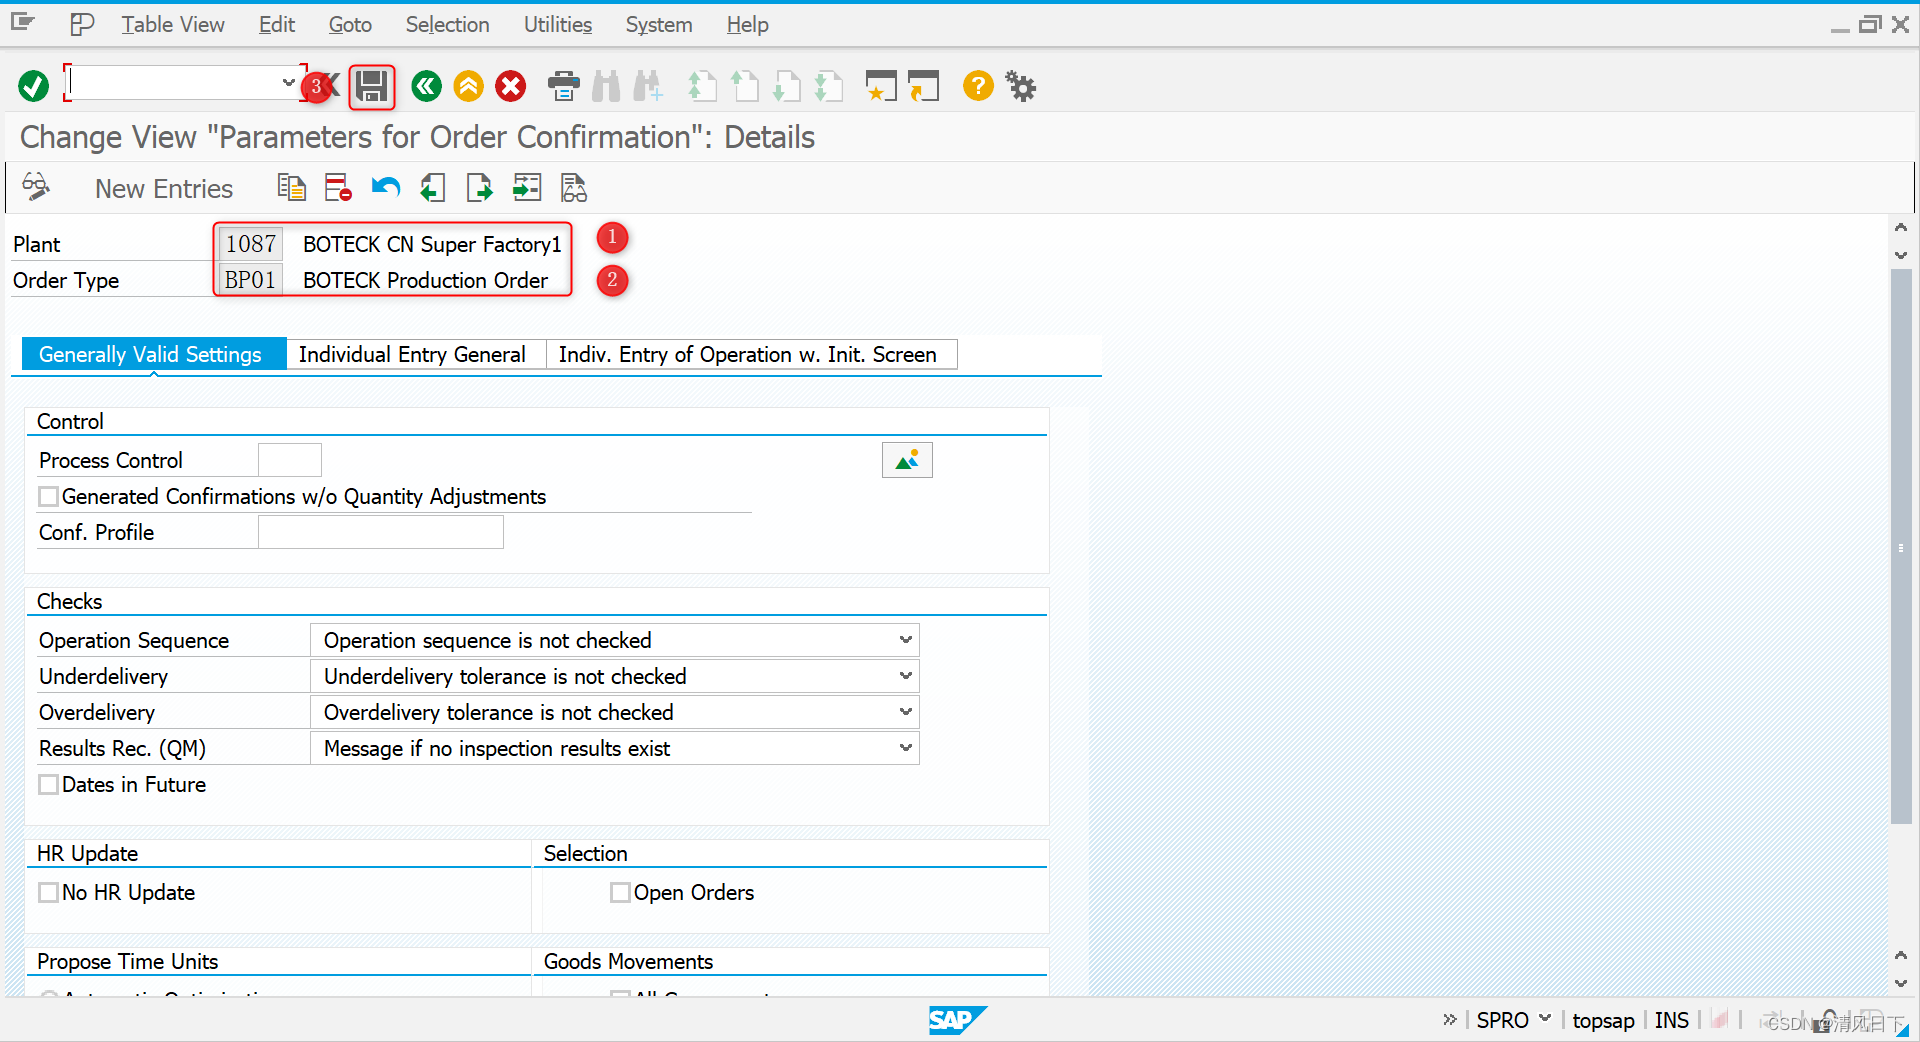Expand the Results Rec. (QM) dropdown
This screenshot has height=1042, width=1920.
[x=905, y=748]
